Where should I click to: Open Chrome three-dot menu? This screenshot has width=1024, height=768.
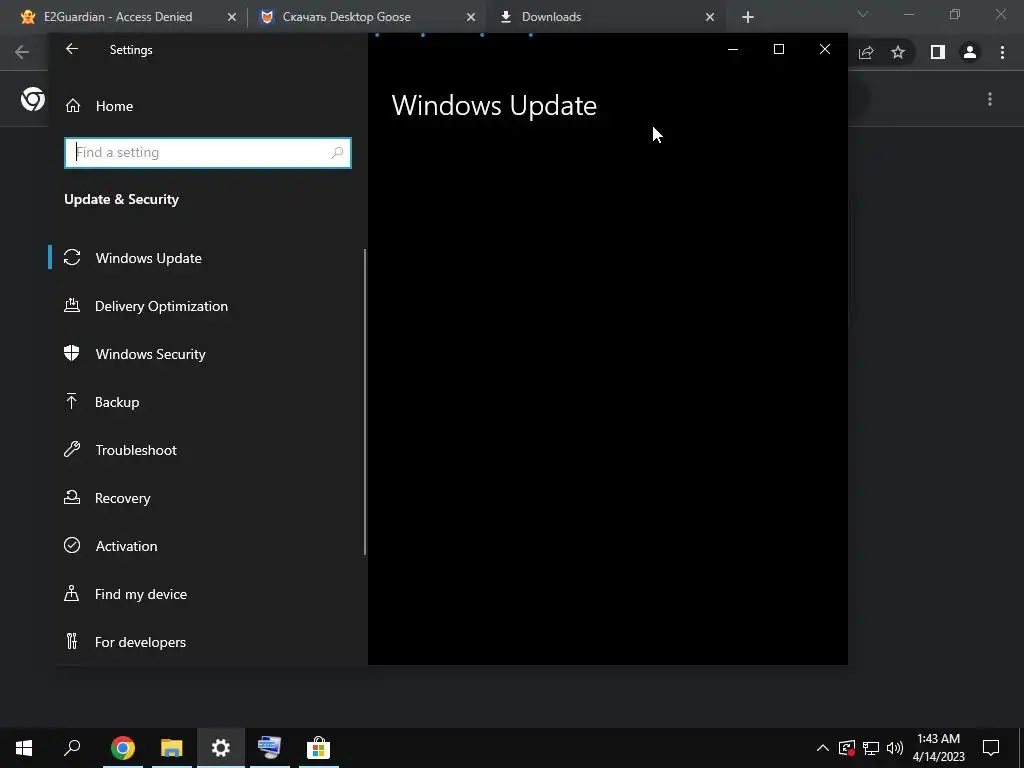(x=1002, y=52)
